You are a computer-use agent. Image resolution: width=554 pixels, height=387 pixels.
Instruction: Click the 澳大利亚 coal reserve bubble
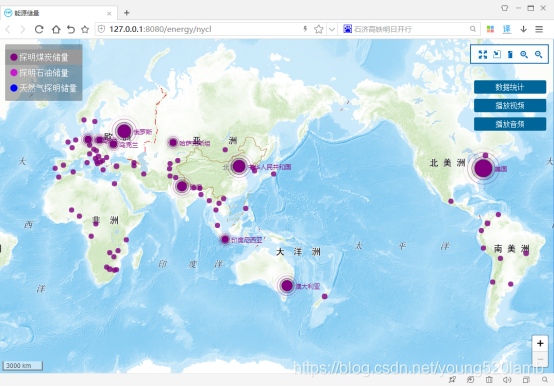click(287, 286)
